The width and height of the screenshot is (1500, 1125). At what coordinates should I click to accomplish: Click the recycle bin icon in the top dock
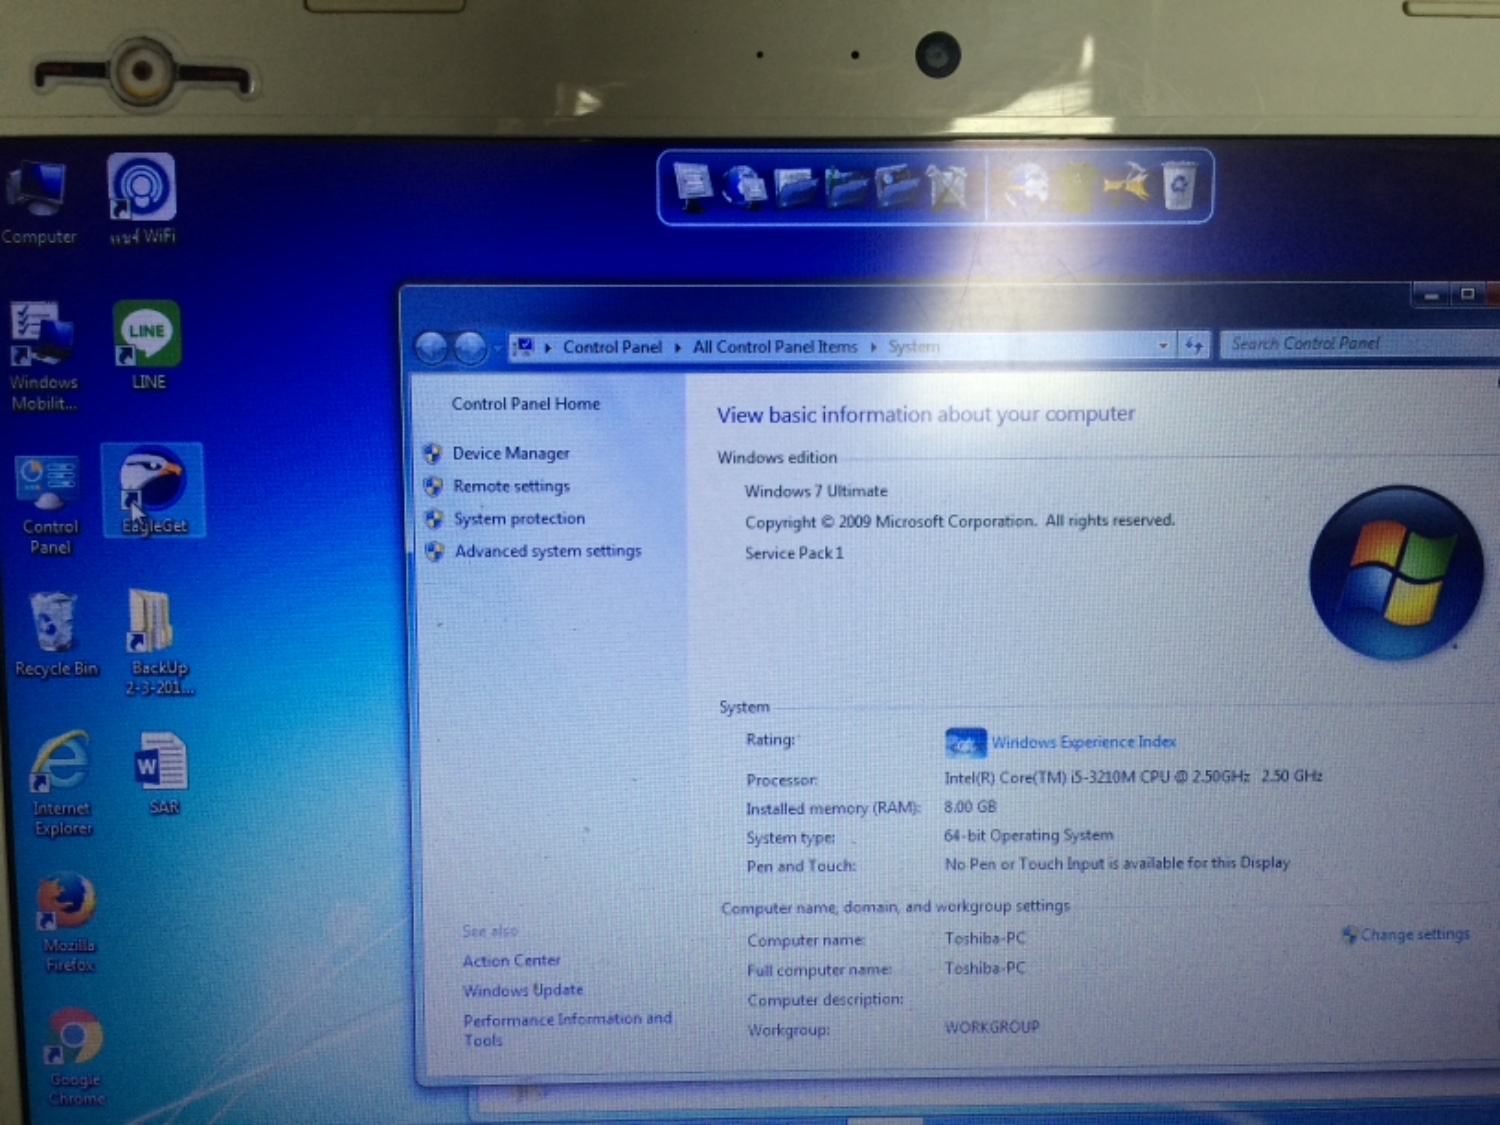coord(1179,185)
